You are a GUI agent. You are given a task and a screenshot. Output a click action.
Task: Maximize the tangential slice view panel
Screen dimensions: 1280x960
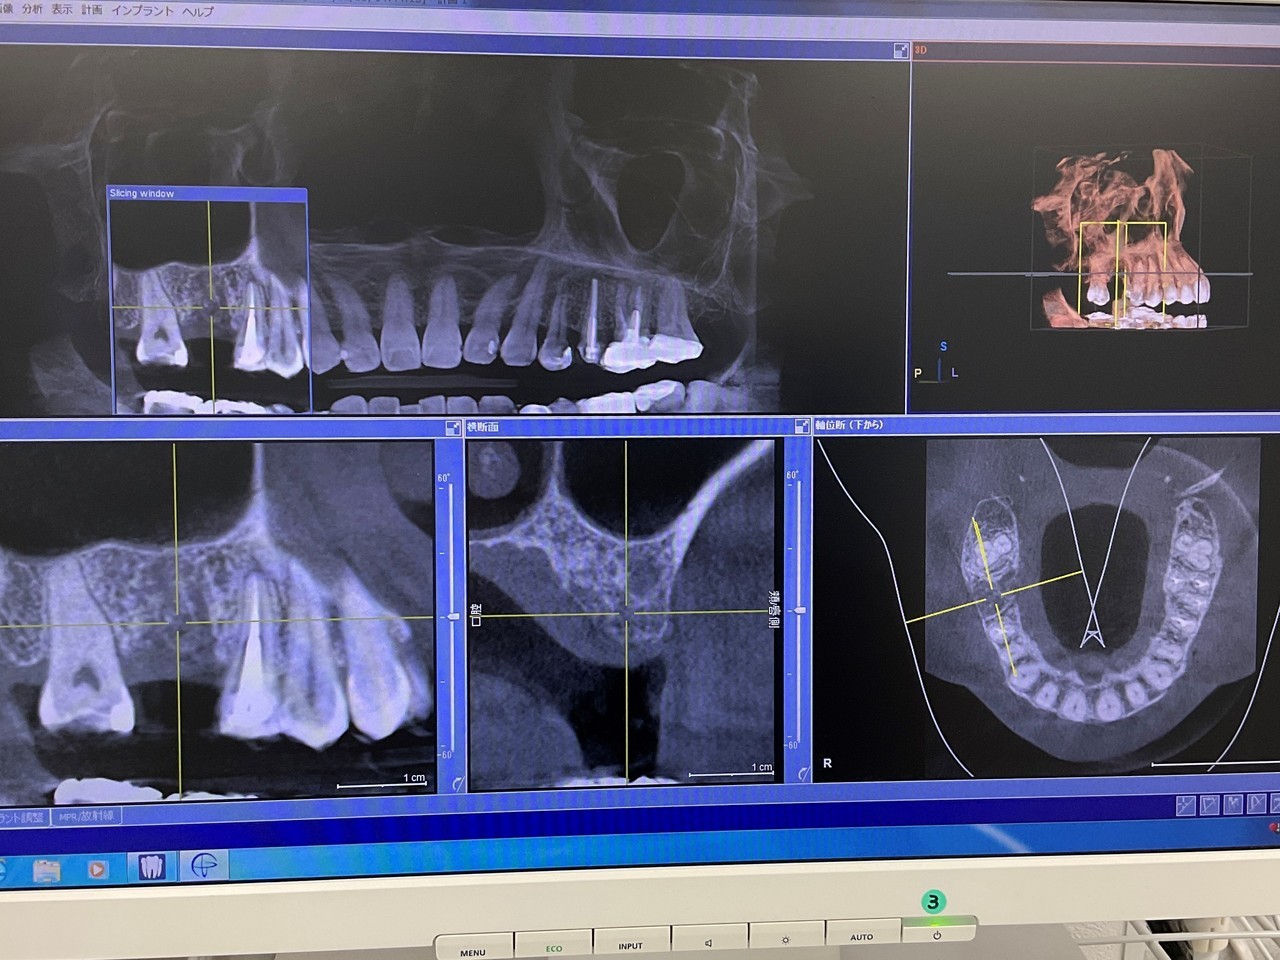click(x=452, y=427)
